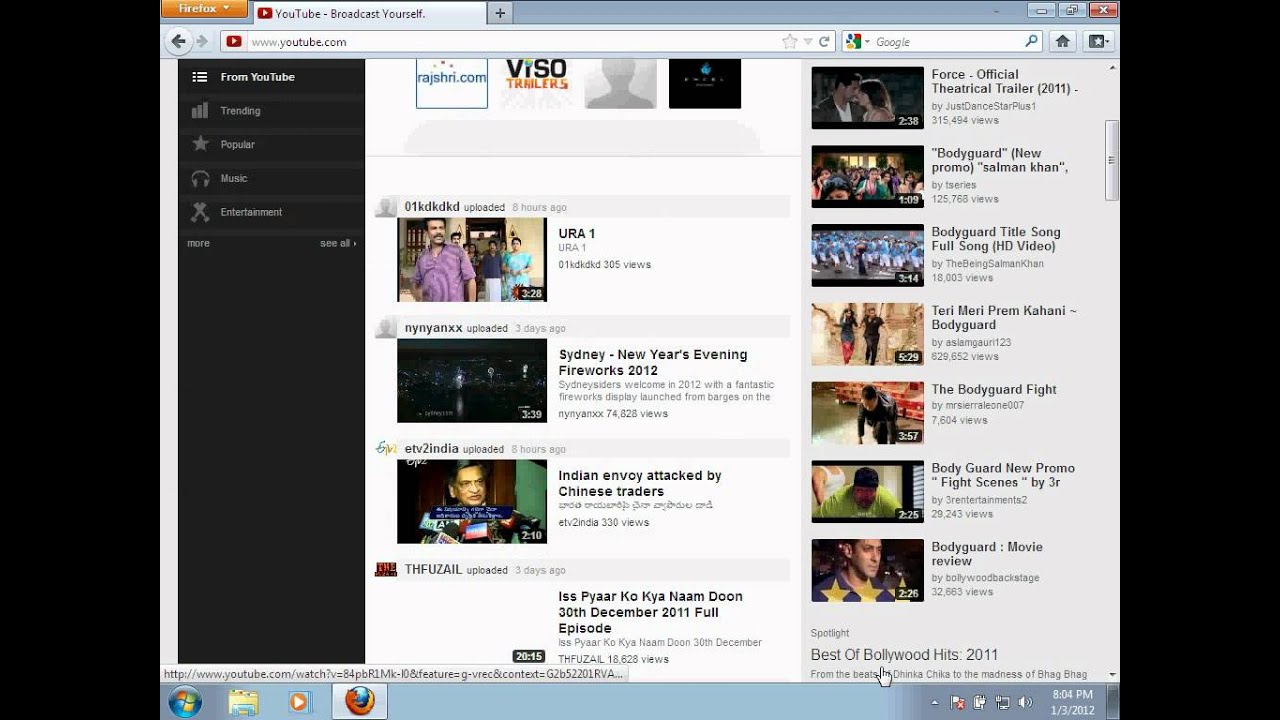Viewport: 1280px width, 720px height.
Task: Open the Google search engine dropdown
Action: click(856, 42)
